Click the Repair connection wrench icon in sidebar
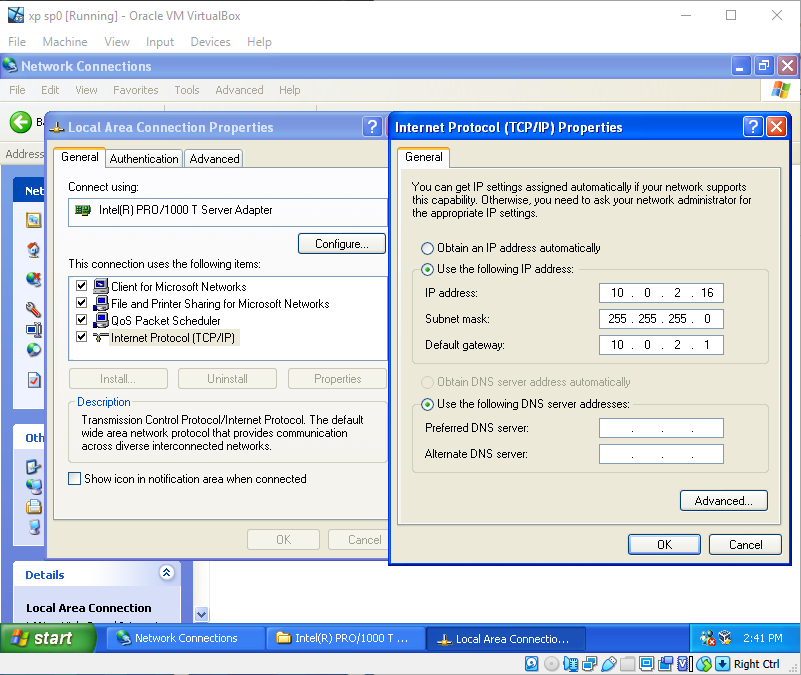The height and width of the screenshot is (675, 801). click(x=34, y=309)
